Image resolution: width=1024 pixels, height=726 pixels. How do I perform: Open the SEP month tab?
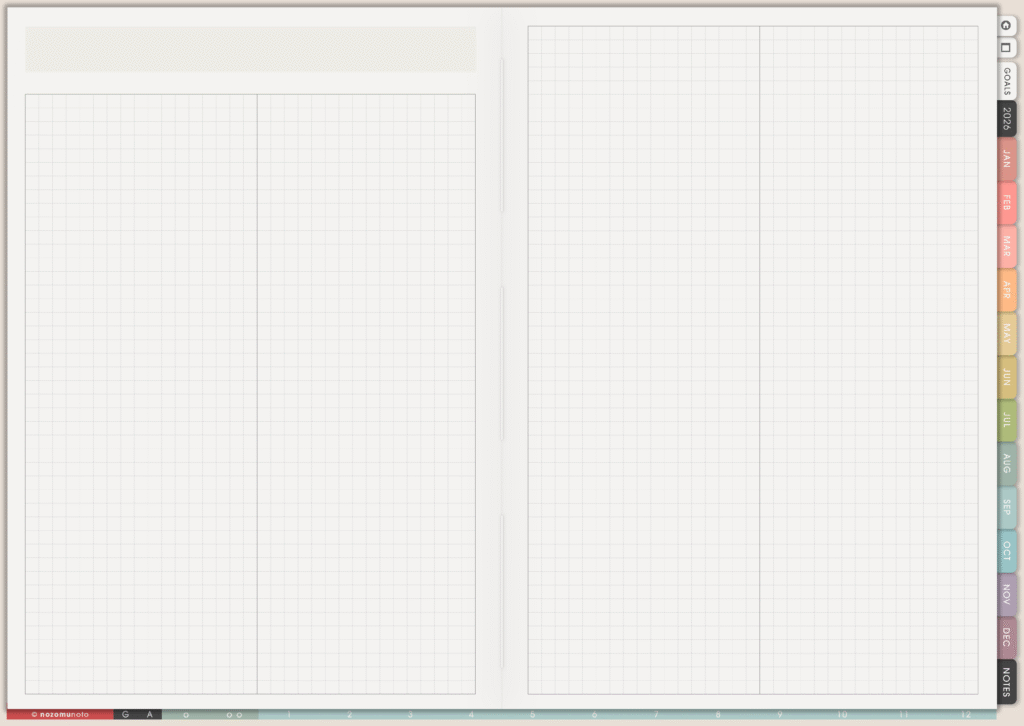(1006, 507)
